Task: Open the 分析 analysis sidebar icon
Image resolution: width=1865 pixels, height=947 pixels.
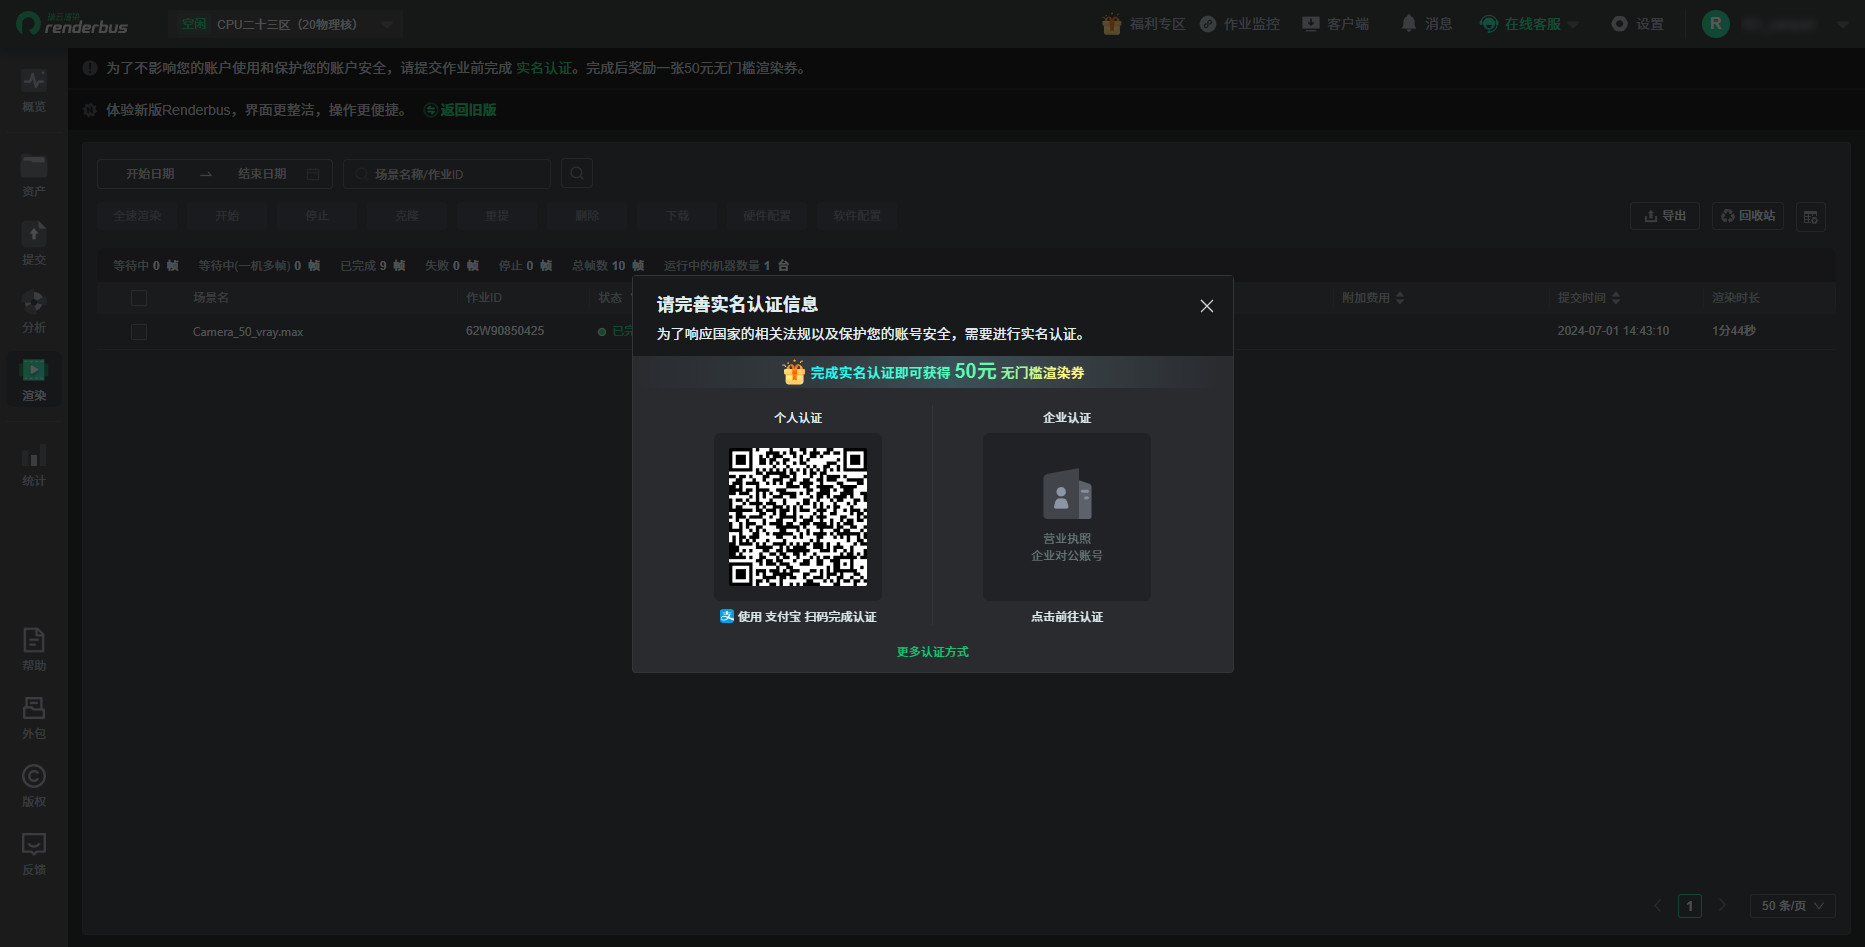Action: pos(34,311)
